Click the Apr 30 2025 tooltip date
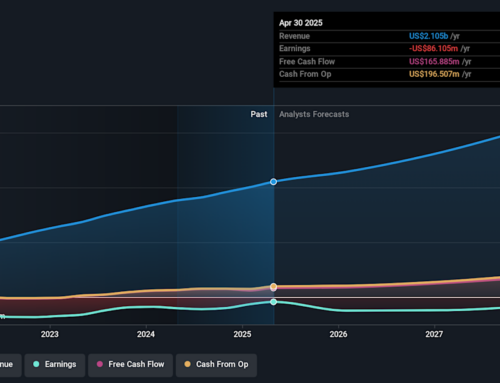The width and height of the screenshot is (500, 383). (x=301, y=23)
